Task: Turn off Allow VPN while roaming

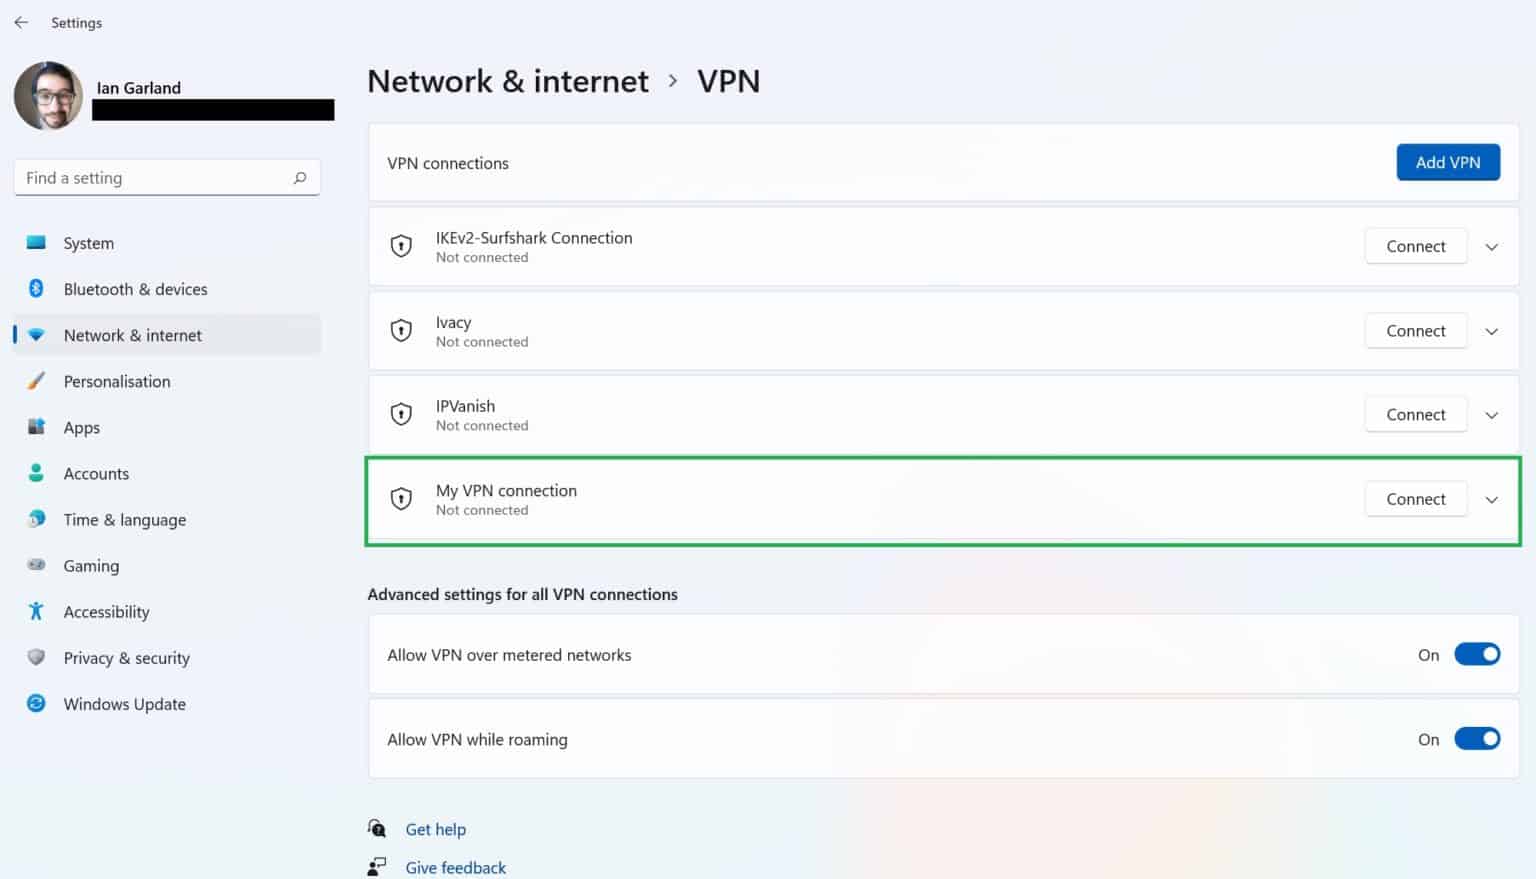Action: (x=1477, y=738)
